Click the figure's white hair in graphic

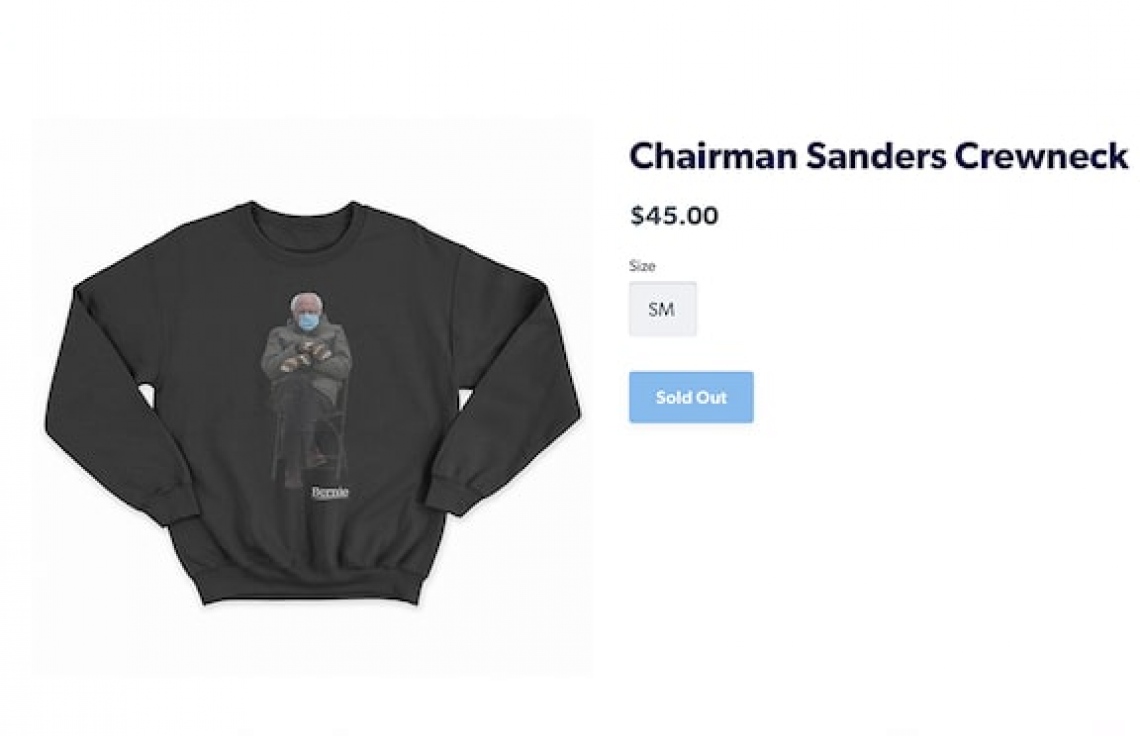pyautogui.click(x=306, y=300)
